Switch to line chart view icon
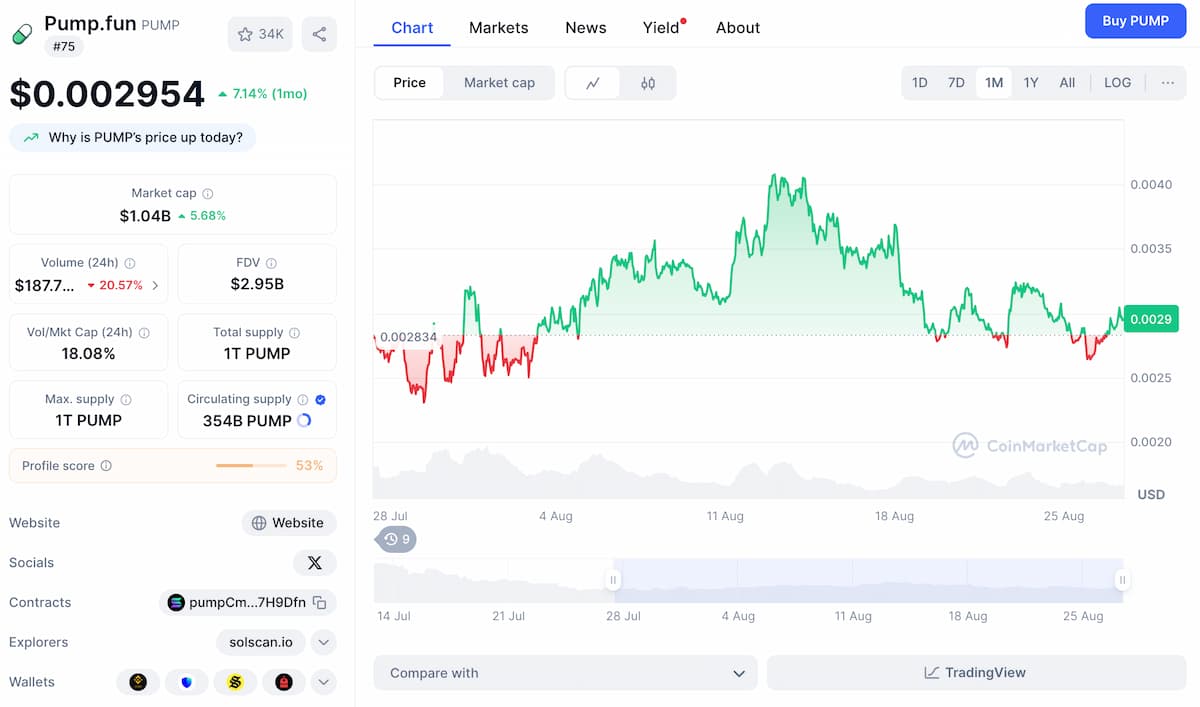This screenshot has width=1200, height=707. tap(593, 83)
